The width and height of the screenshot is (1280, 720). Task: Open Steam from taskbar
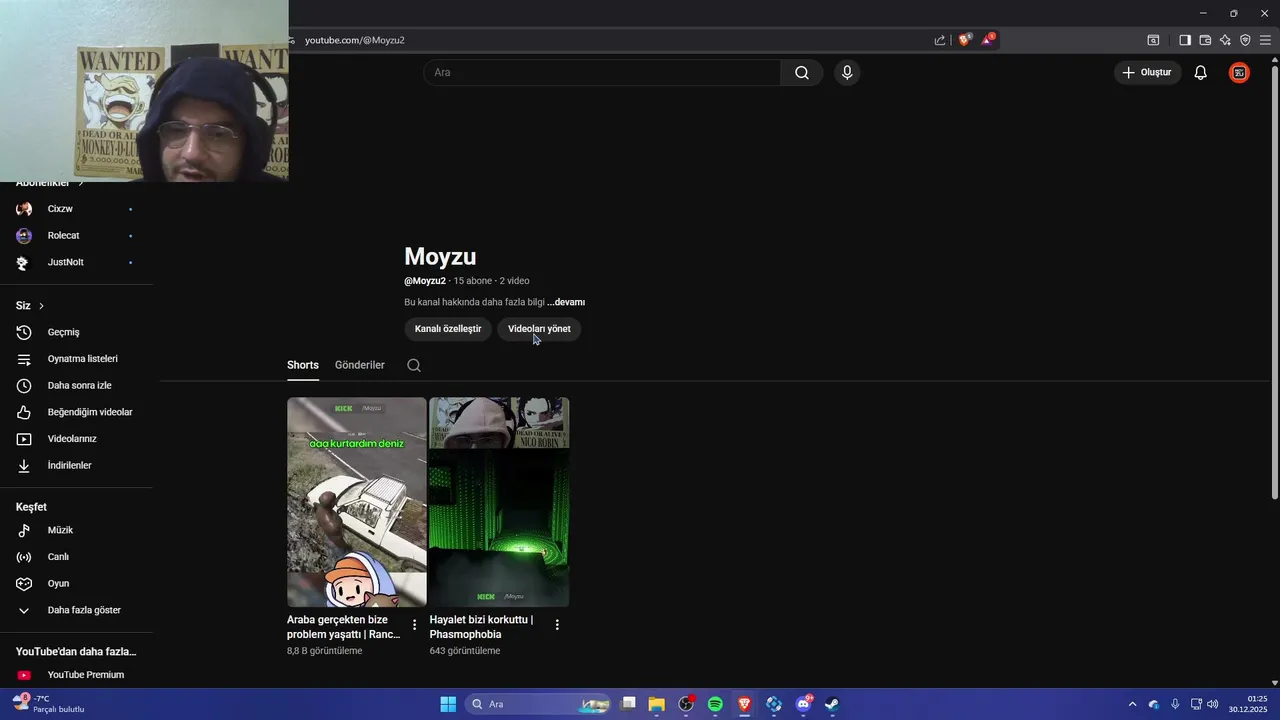point(832,704)
